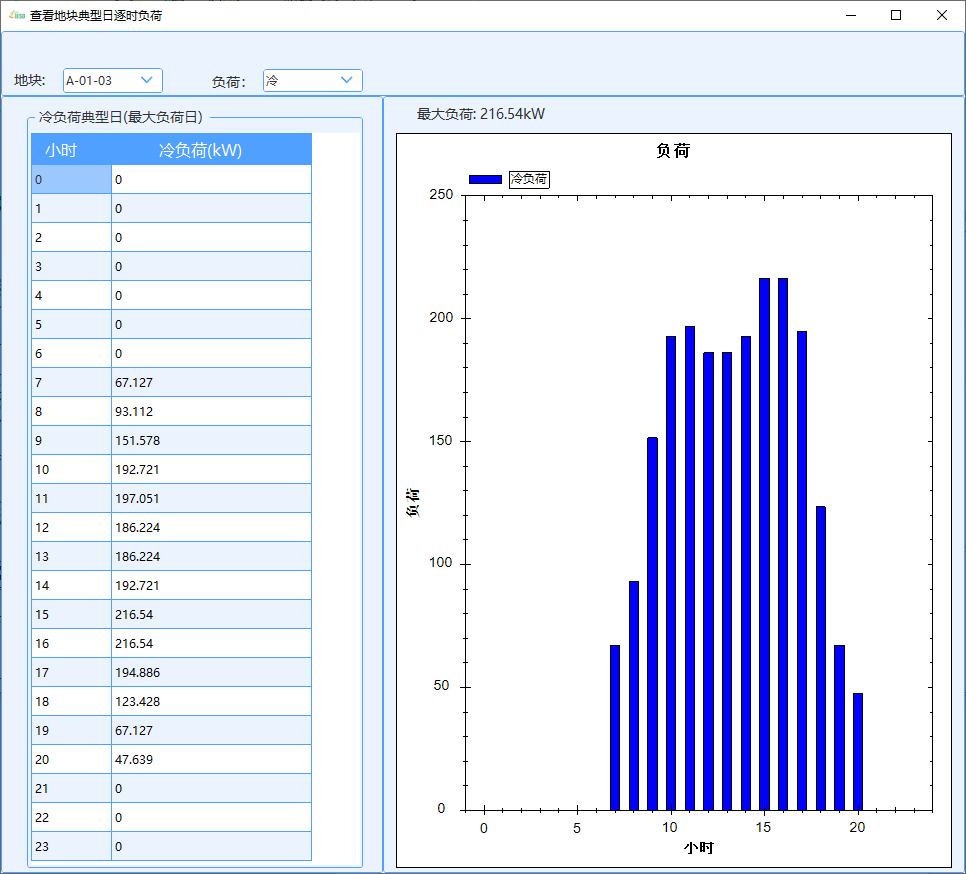The width and height of the screenshot is (966, 874).
Task: Click the application icon in title bar
Action: pos(16,15)
